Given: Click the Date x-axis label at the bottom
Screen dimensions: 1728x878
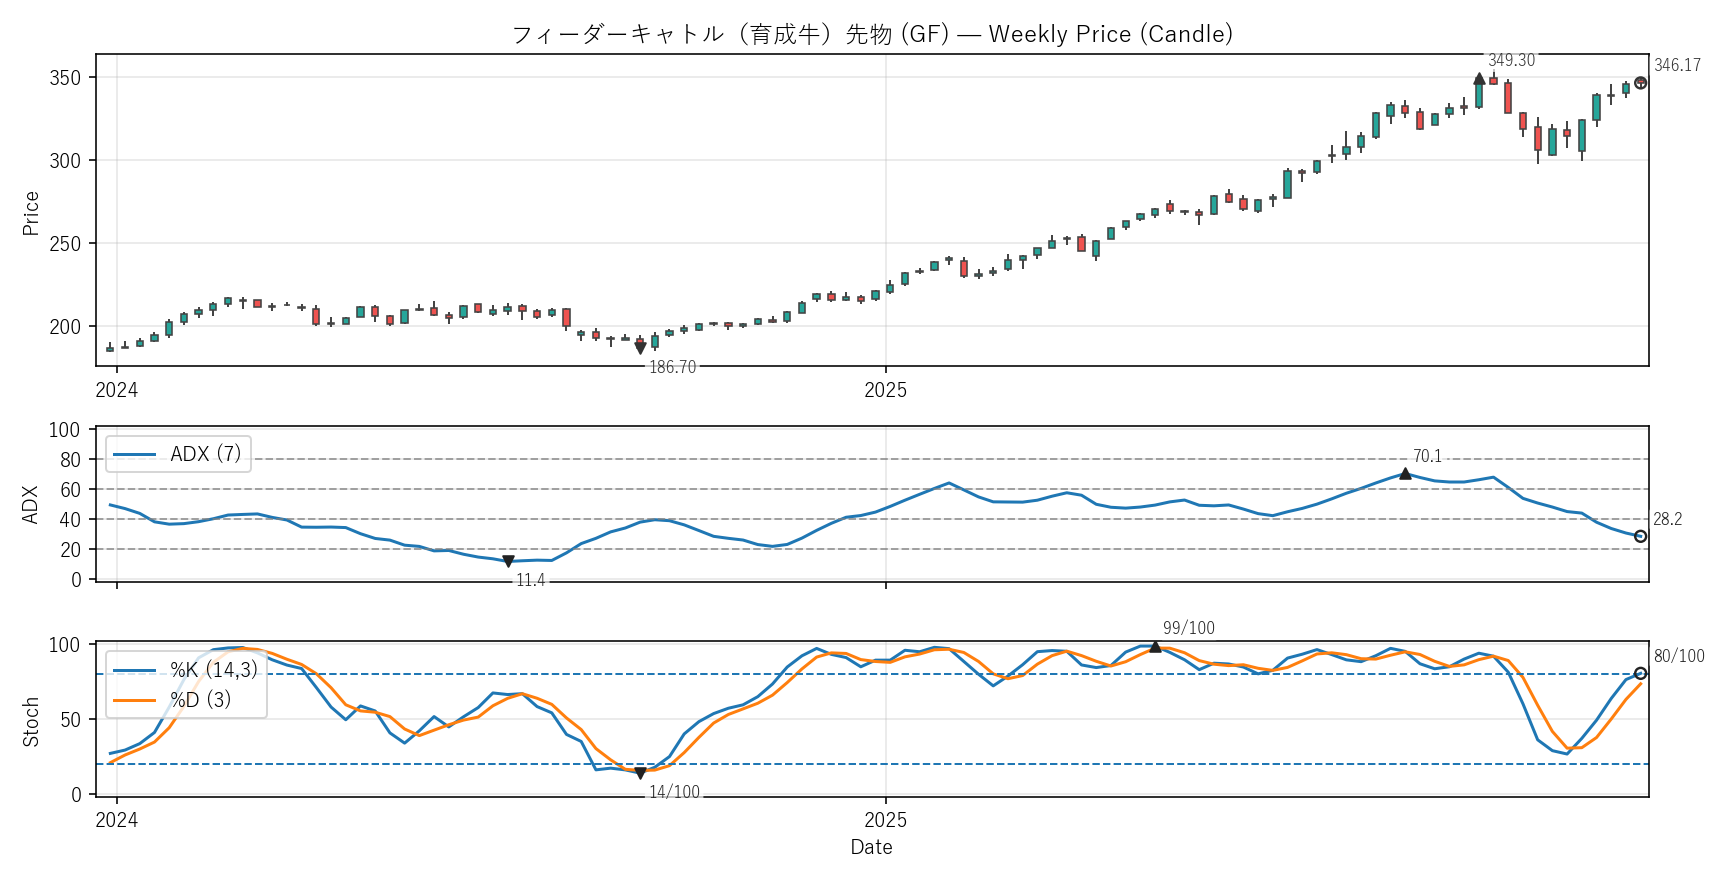Looking at the screenshot, I should coord(871,847).
